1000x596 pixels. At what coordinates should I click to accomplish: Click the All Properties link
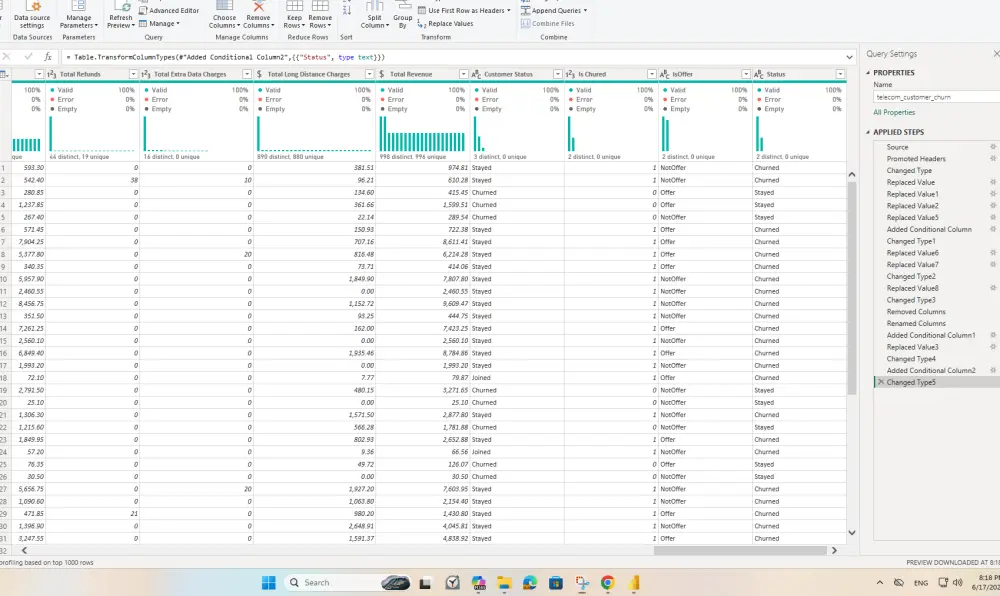coord(894,112)
